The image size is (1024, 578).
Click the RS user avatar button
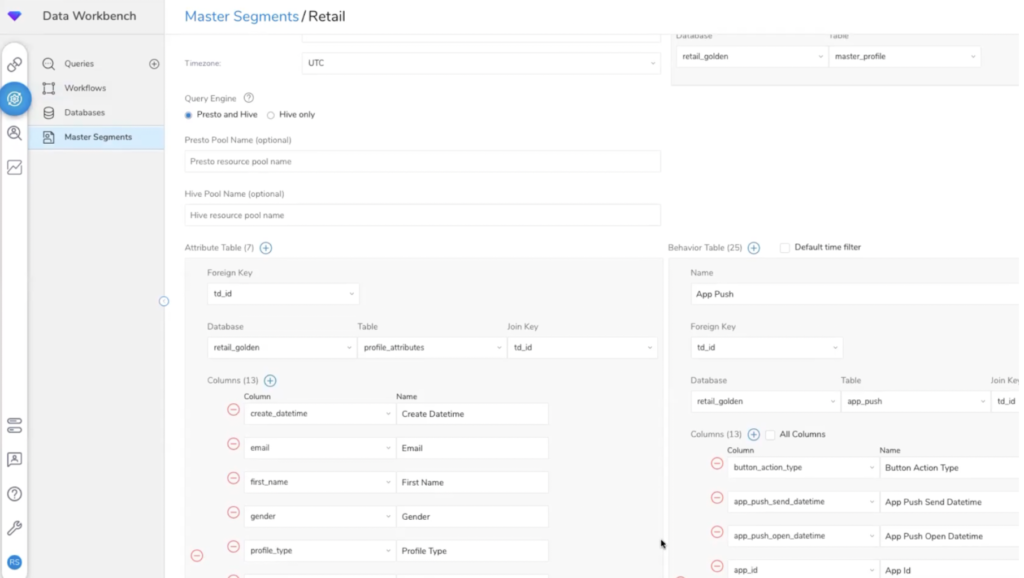pos(14,562)
